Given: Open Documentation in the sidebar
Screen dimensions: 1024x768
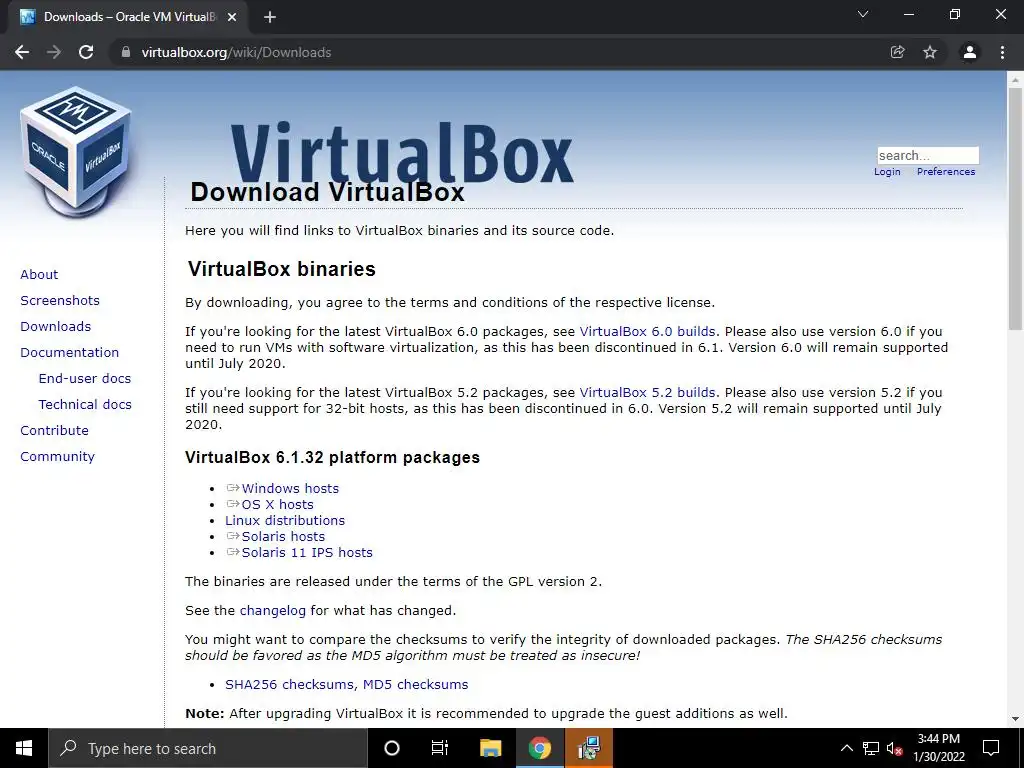Looking at the screenshot, I should (x=69, y=353).
